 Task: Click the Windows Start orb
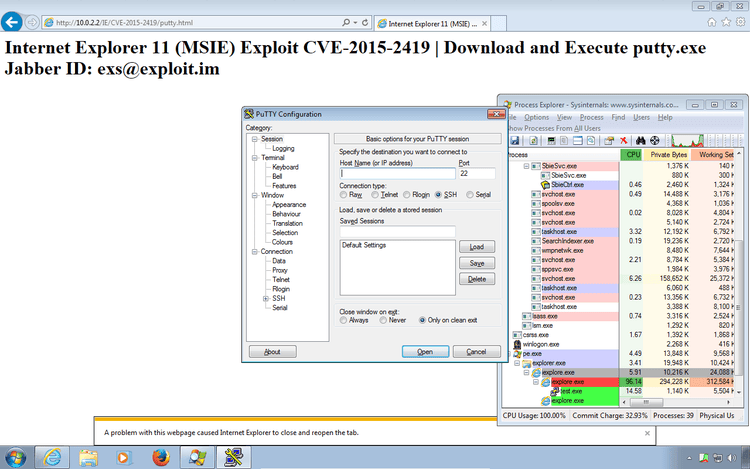(x=15, y=458)
